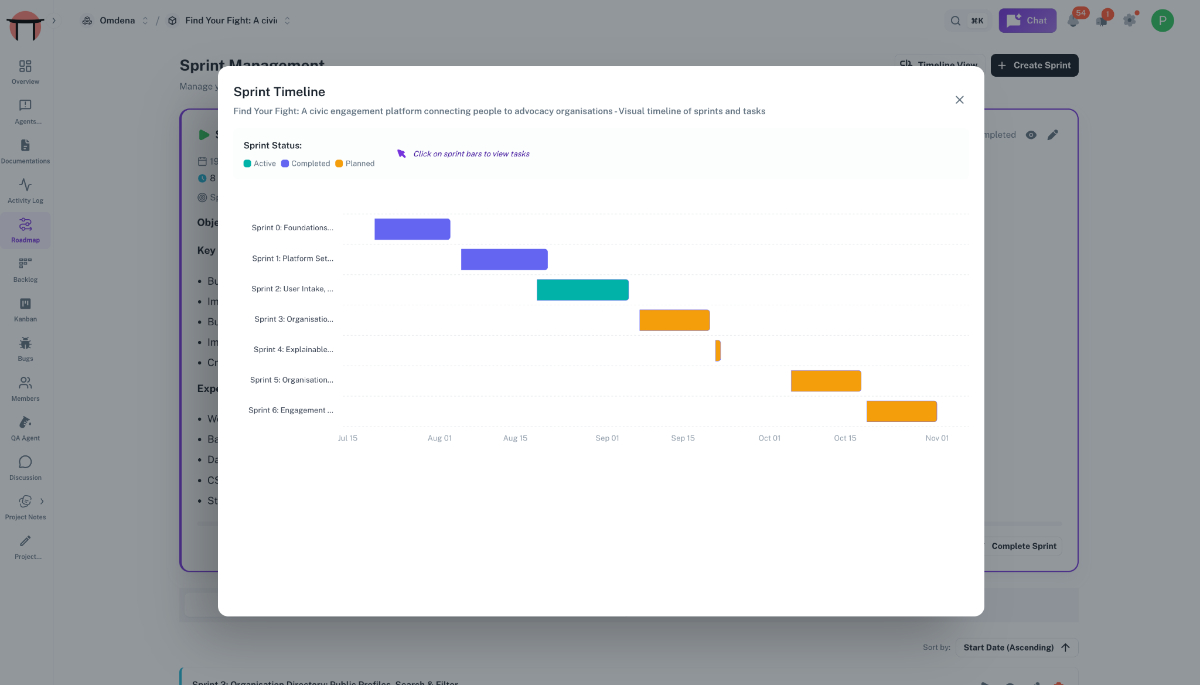Click the notifications bell icon
Viewport: 1200px width, 685px height.
tap(1074, 20)
